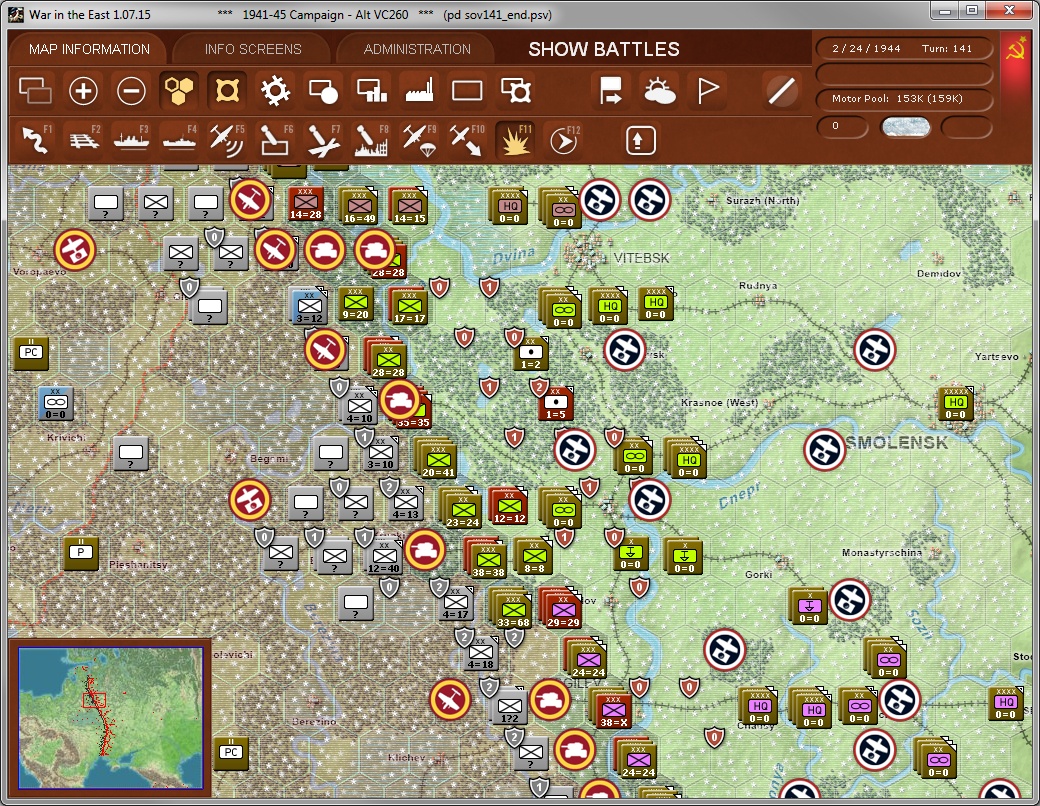The width and height of the screenshot is (1040, 806).
Task: Toggle the enemy hex control display
Action: tap(227, 91)
